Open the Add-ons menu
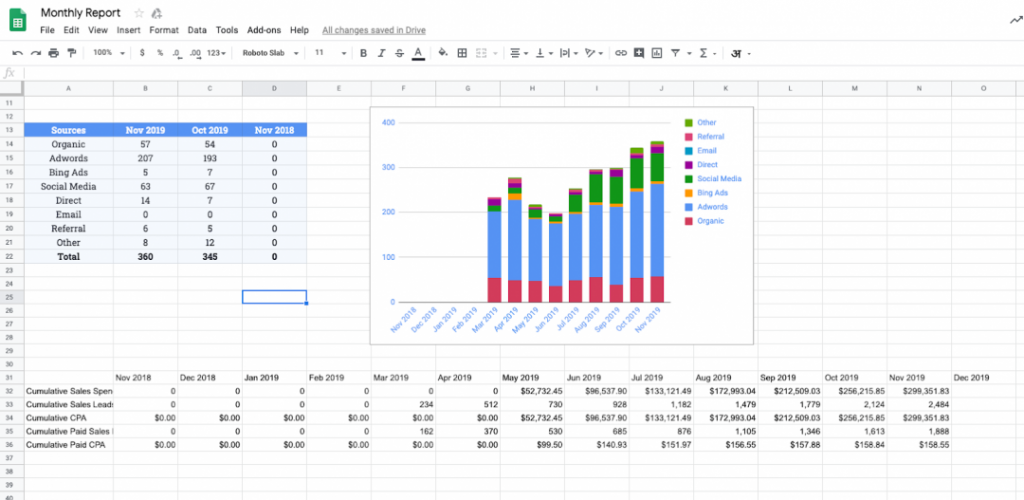This screenshot has height=500, width=1024. (x=264, y=30)
